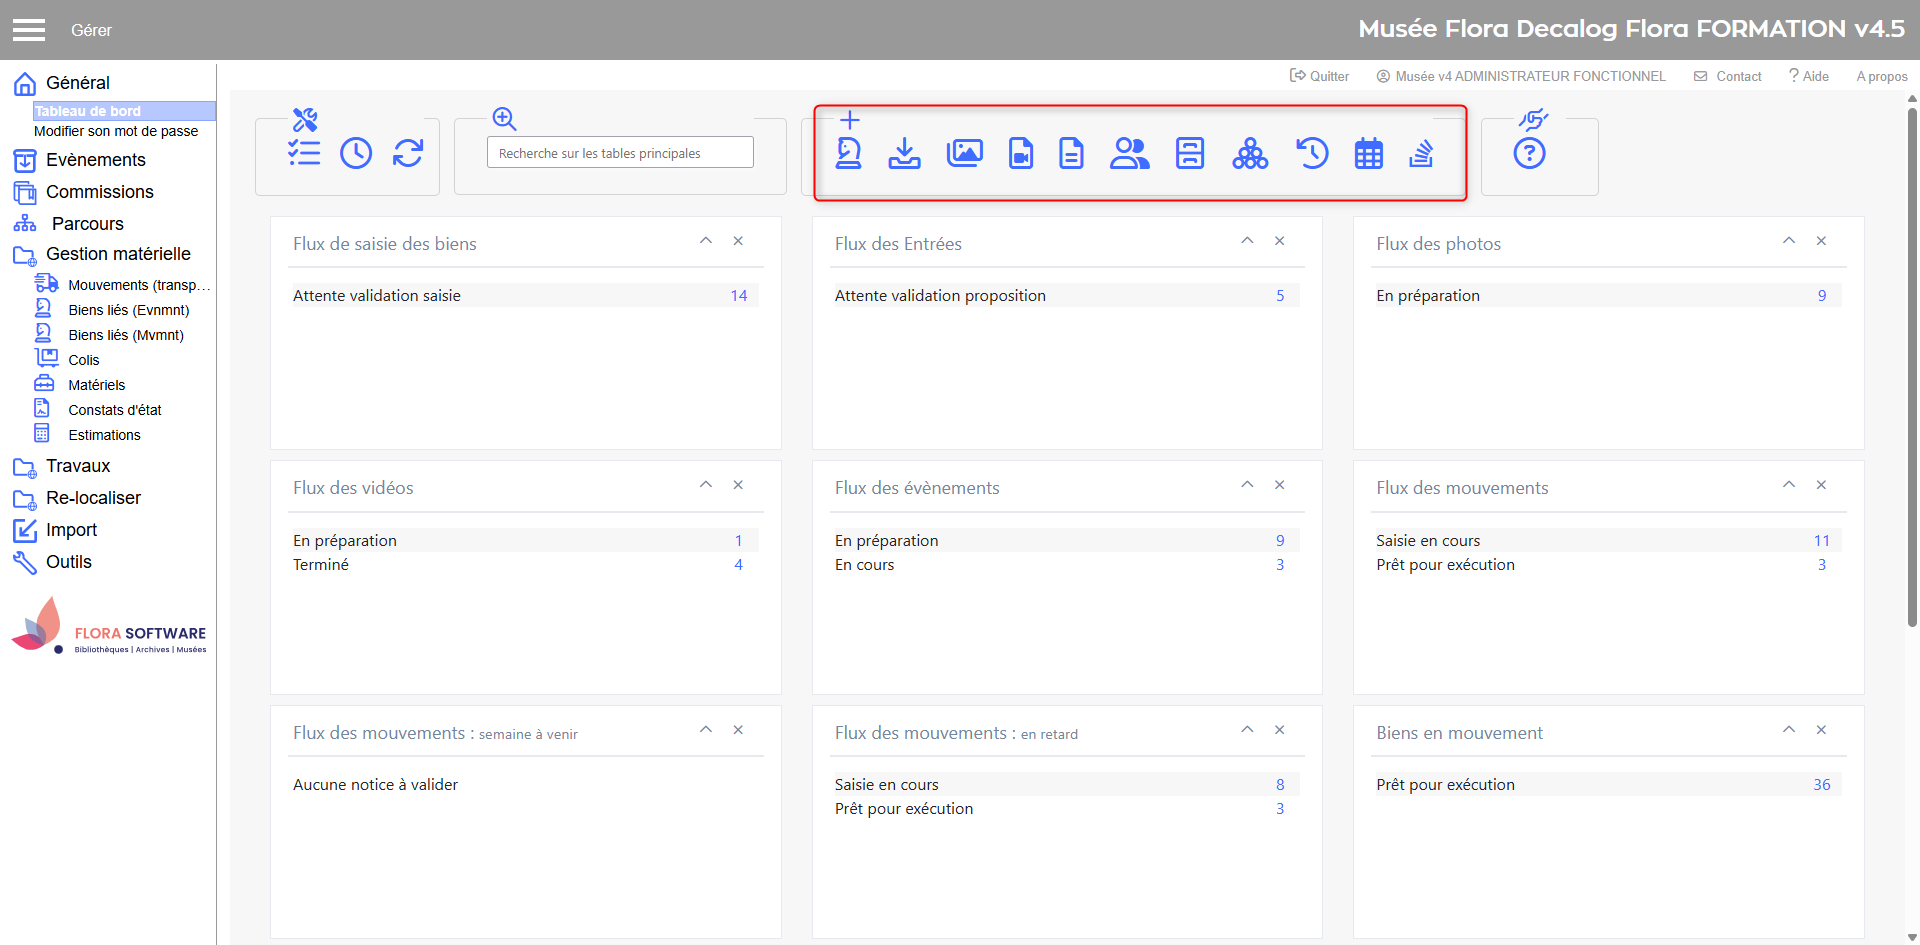Close the Flux des vidéos panel
The width and height of the screenshot is (1920, 945).
tap(738, 485)
